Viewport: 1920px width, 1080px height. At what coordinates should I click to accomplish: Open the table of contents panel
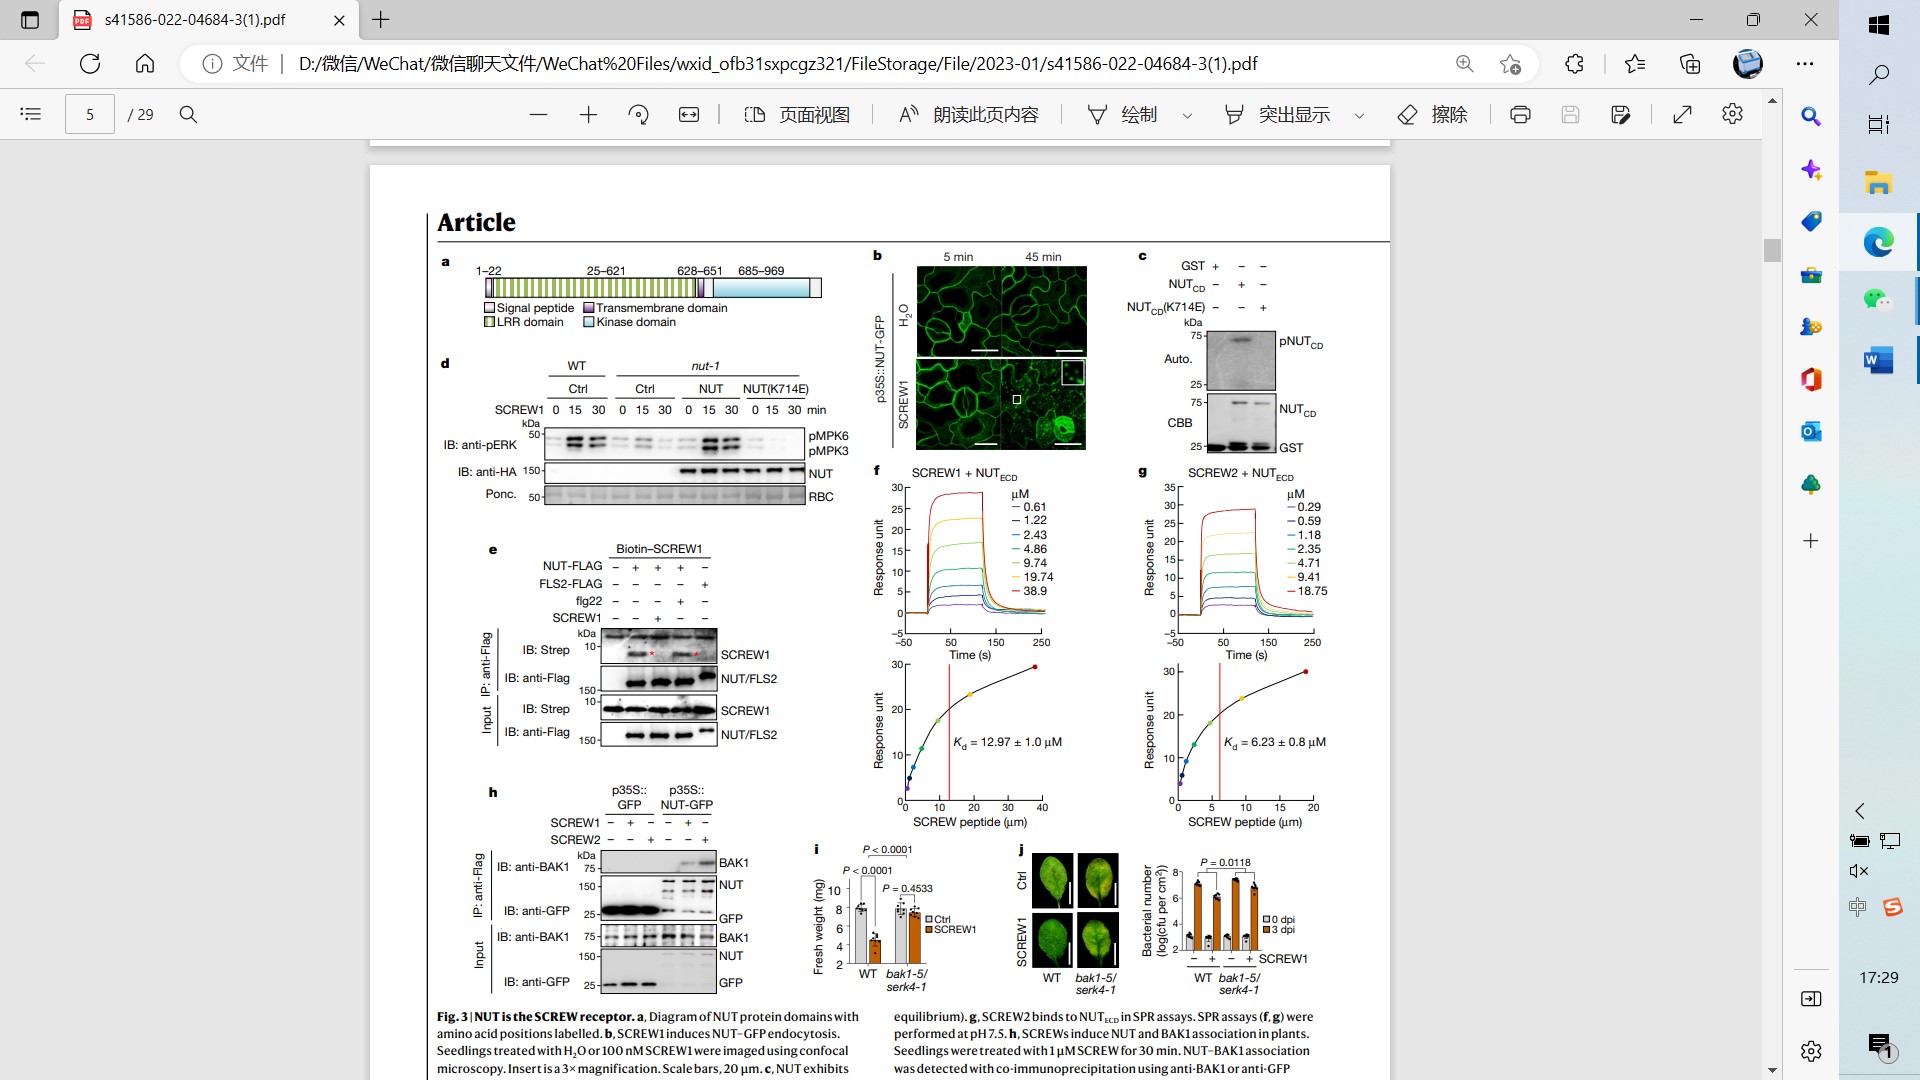tap(31, 115)
